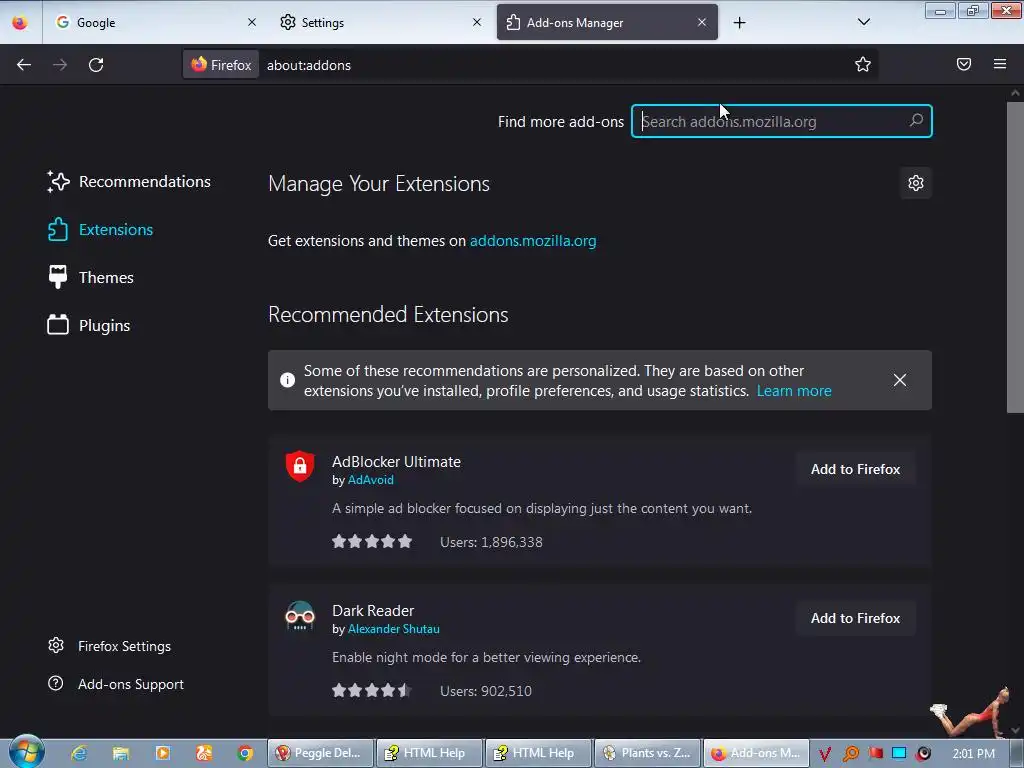Click the AdBlocker Ultimate shield icon
The height and width of the screenshot is (768, 1024).
coord(300,466)
